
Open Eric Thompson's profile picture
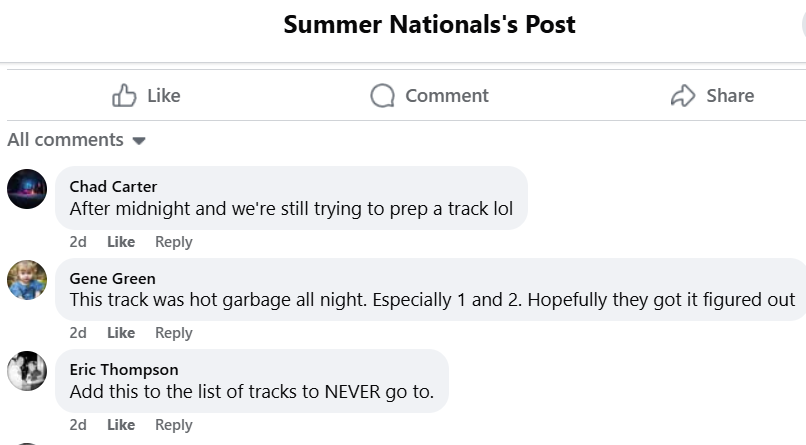pyautogui.click(x=27, y=371)
